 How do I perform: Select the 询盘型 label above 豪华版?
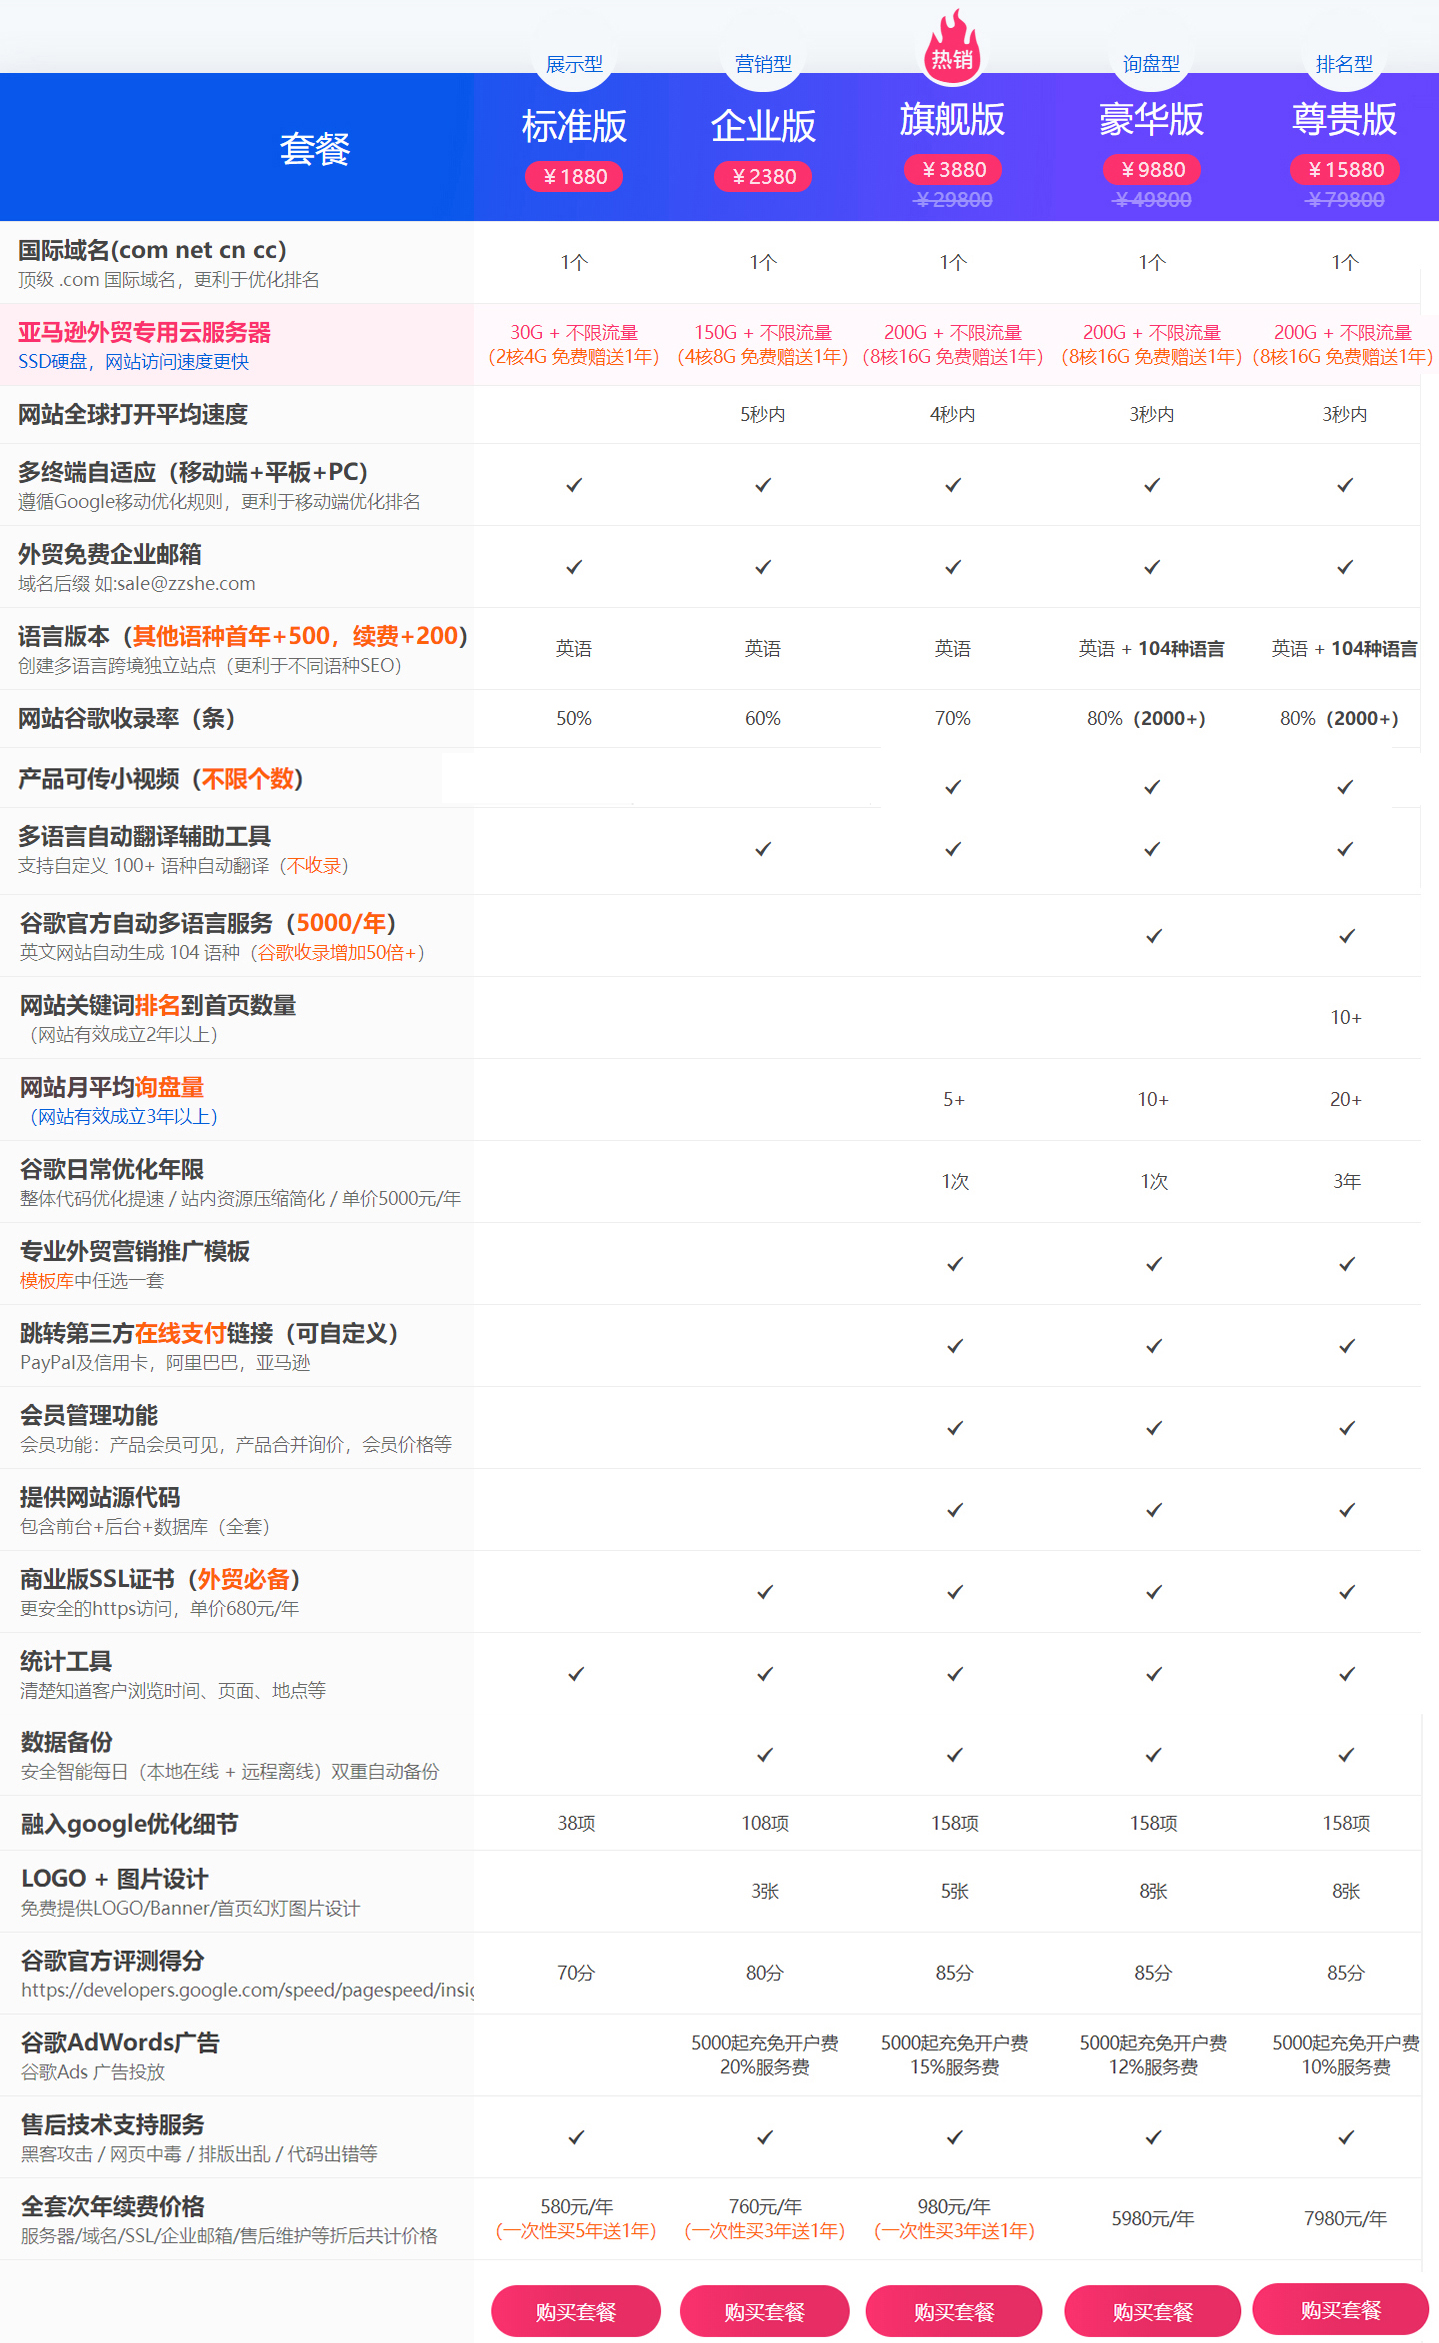(1151, 64)
